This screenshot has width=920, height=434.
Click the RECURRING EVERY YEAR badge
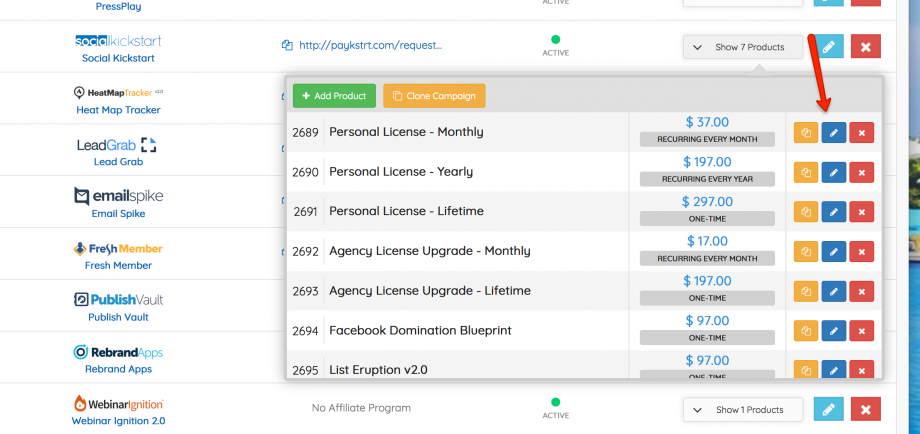(707, 179)
